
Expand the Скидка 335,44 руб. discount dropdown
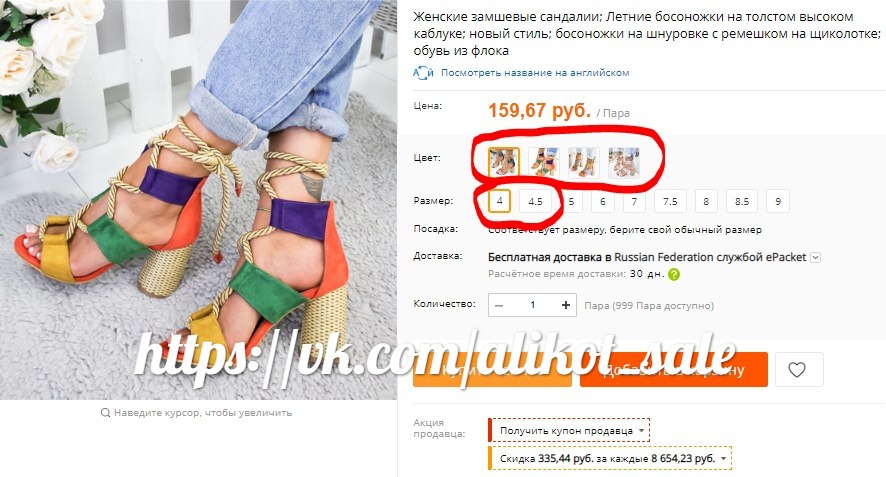(x=610, y=458)
